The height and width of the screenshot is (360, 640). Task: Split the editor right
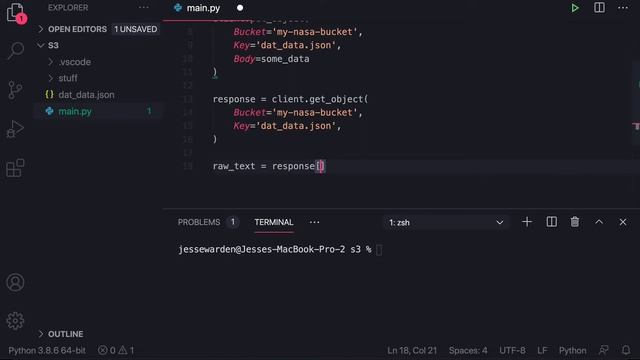point(599,8)
